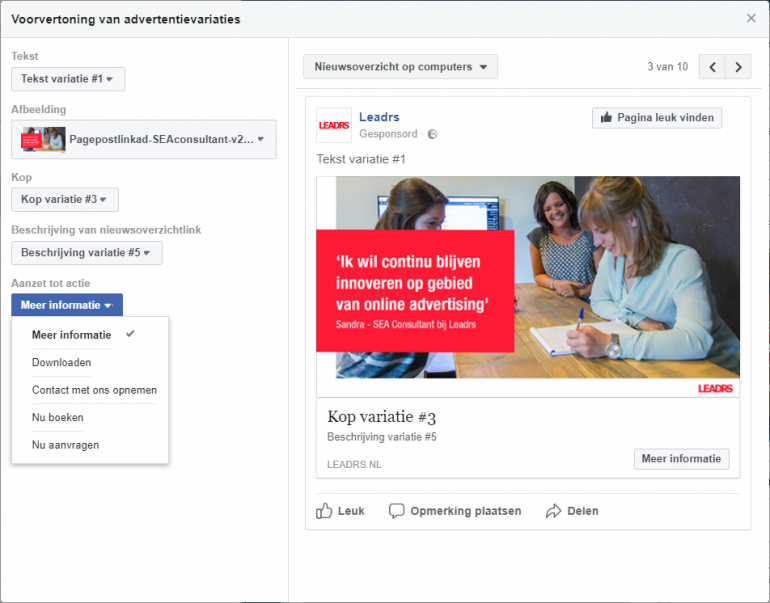Open the Kop variatie #3 dropdown
The image size is (770, 603).
pyautogui.click(x=65, y=199)
